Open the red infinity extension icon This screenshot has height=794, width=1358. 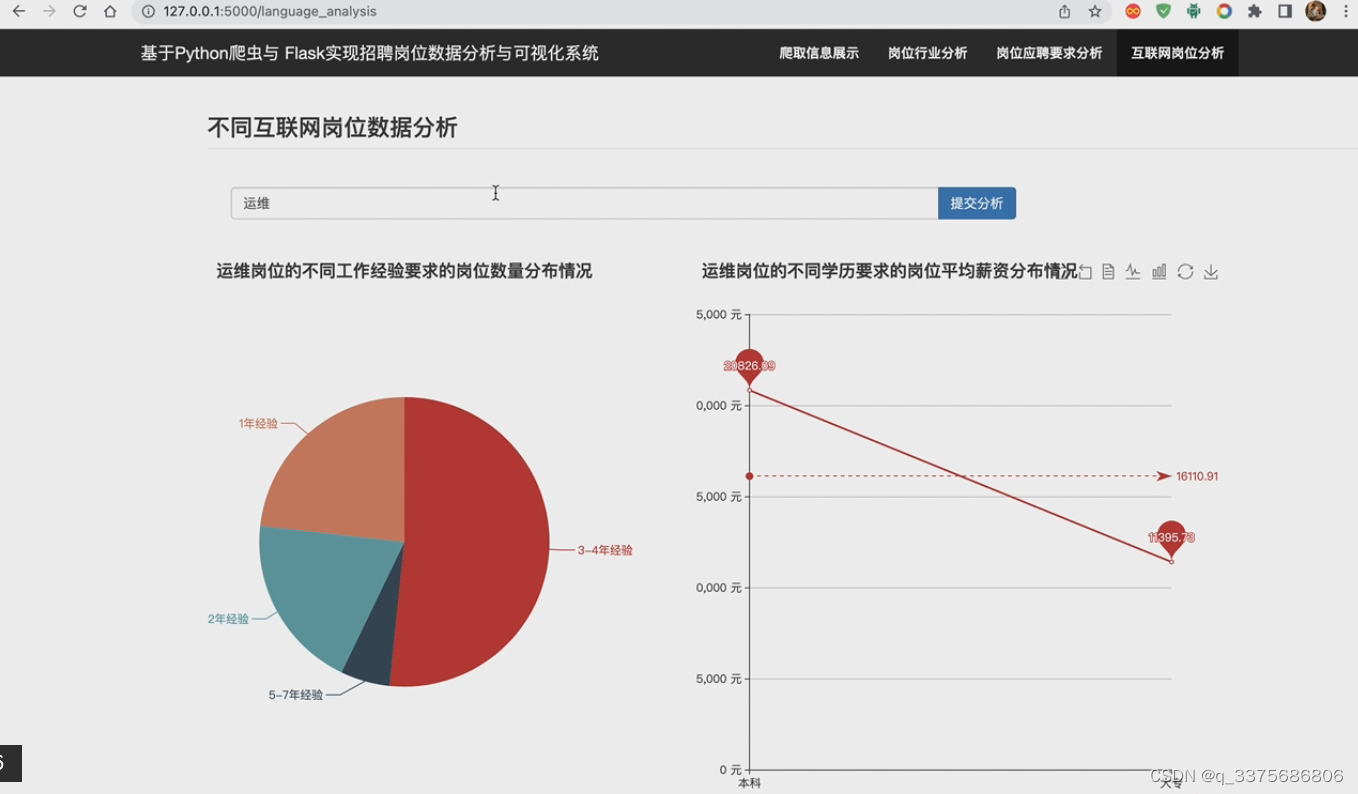click(1133, 12)
